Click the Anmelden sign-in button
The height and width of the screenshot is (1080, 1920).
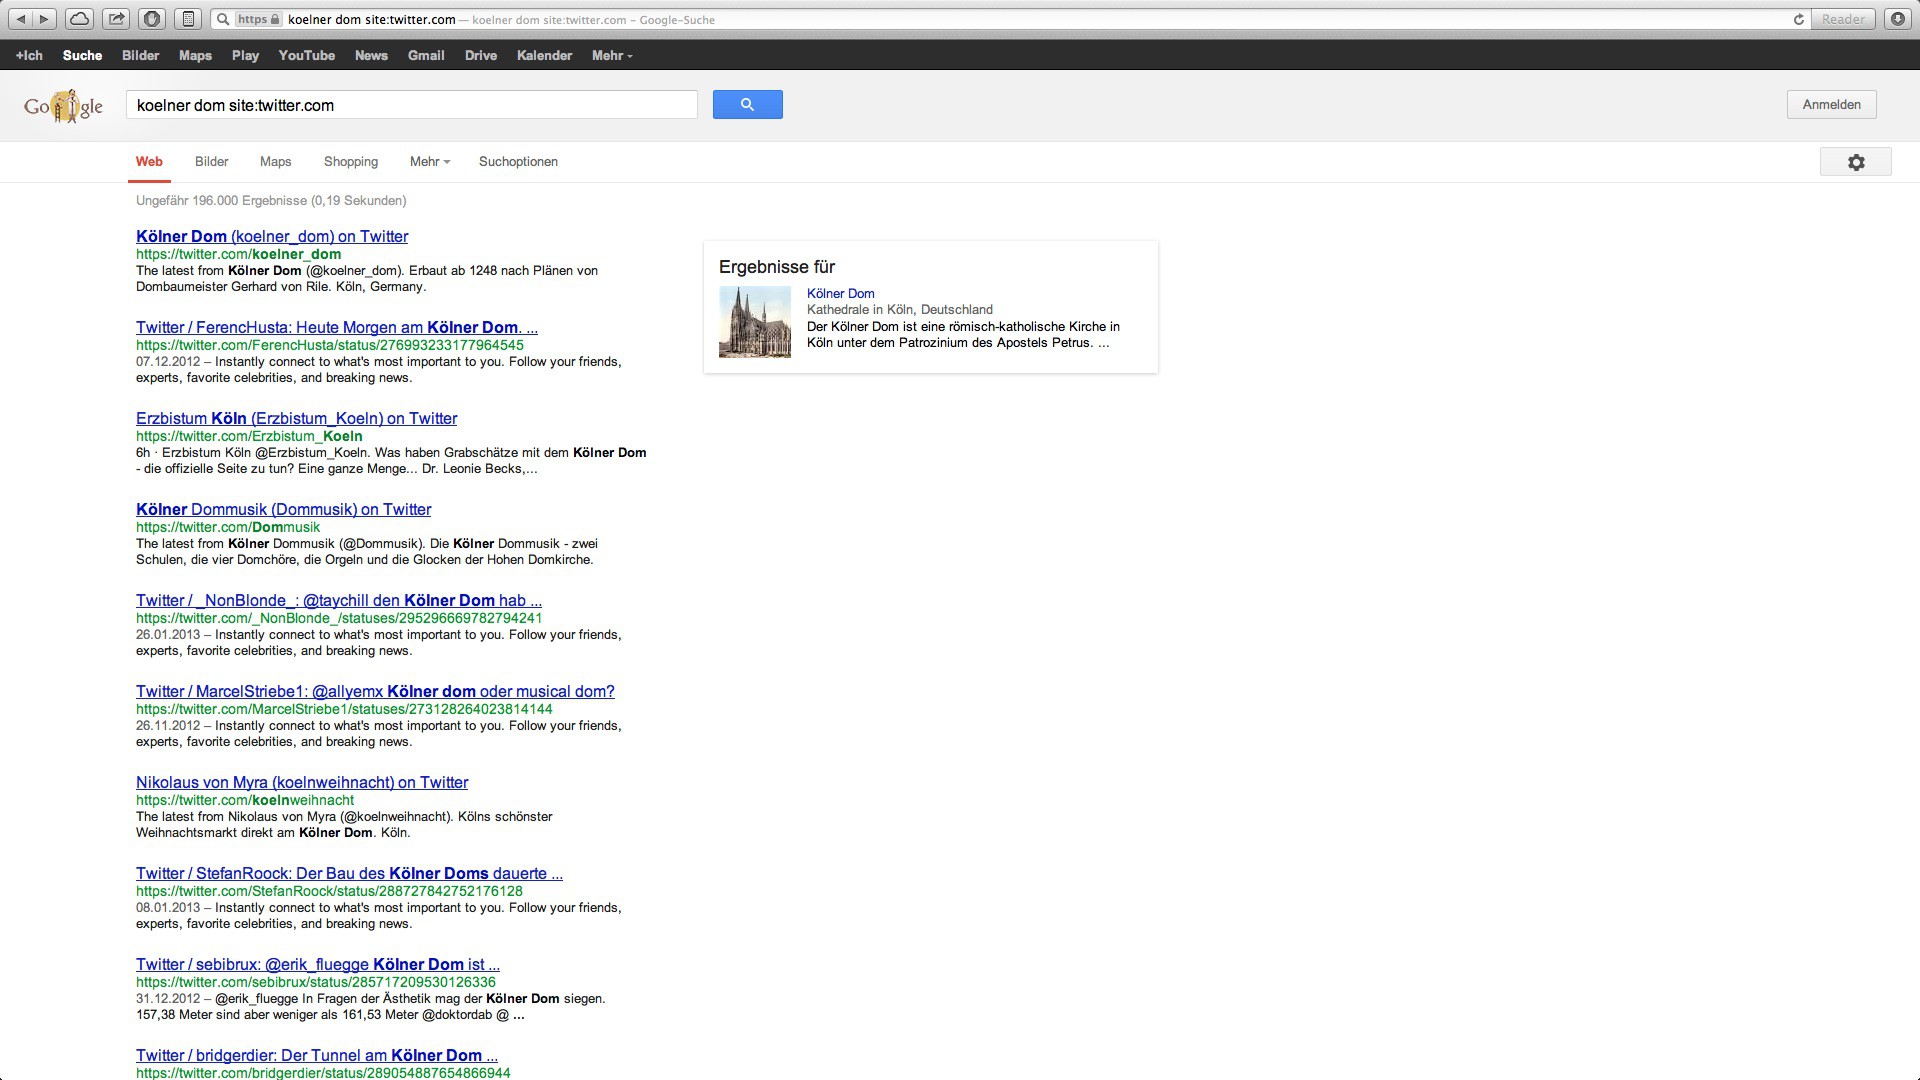pyautogui.click(x=1831, y=105)
